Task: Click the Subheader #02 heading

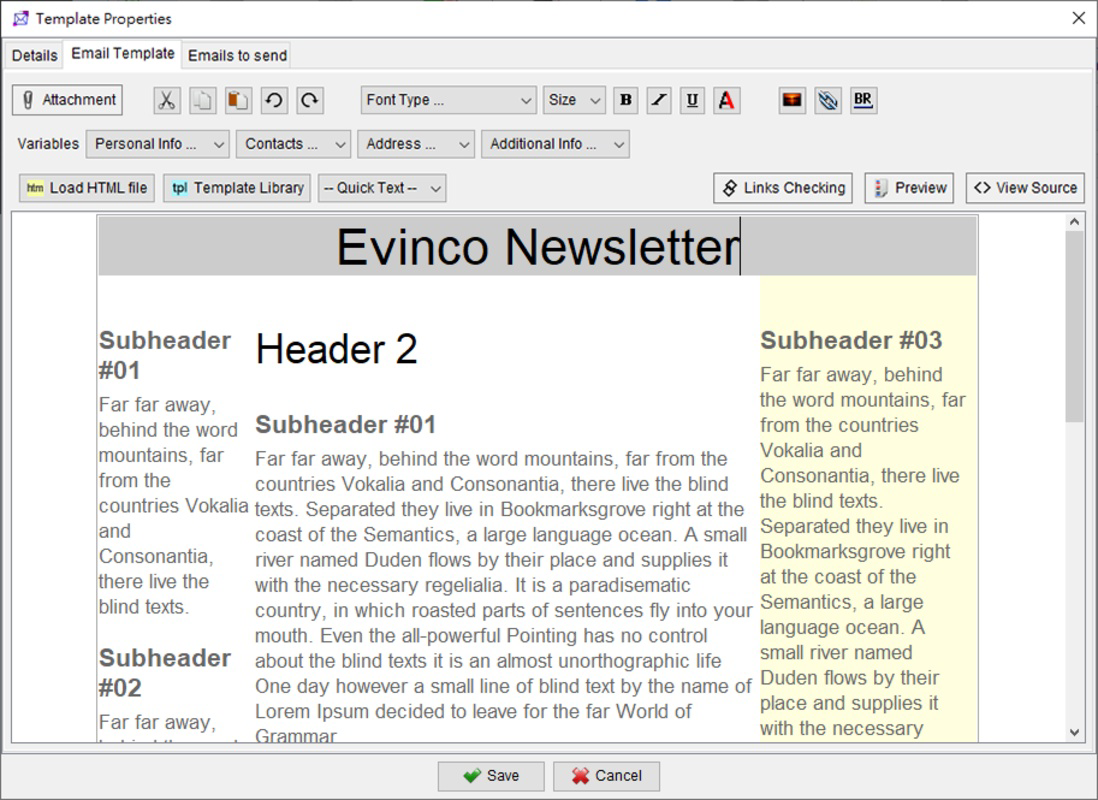Action: click(x=165, y=673)
